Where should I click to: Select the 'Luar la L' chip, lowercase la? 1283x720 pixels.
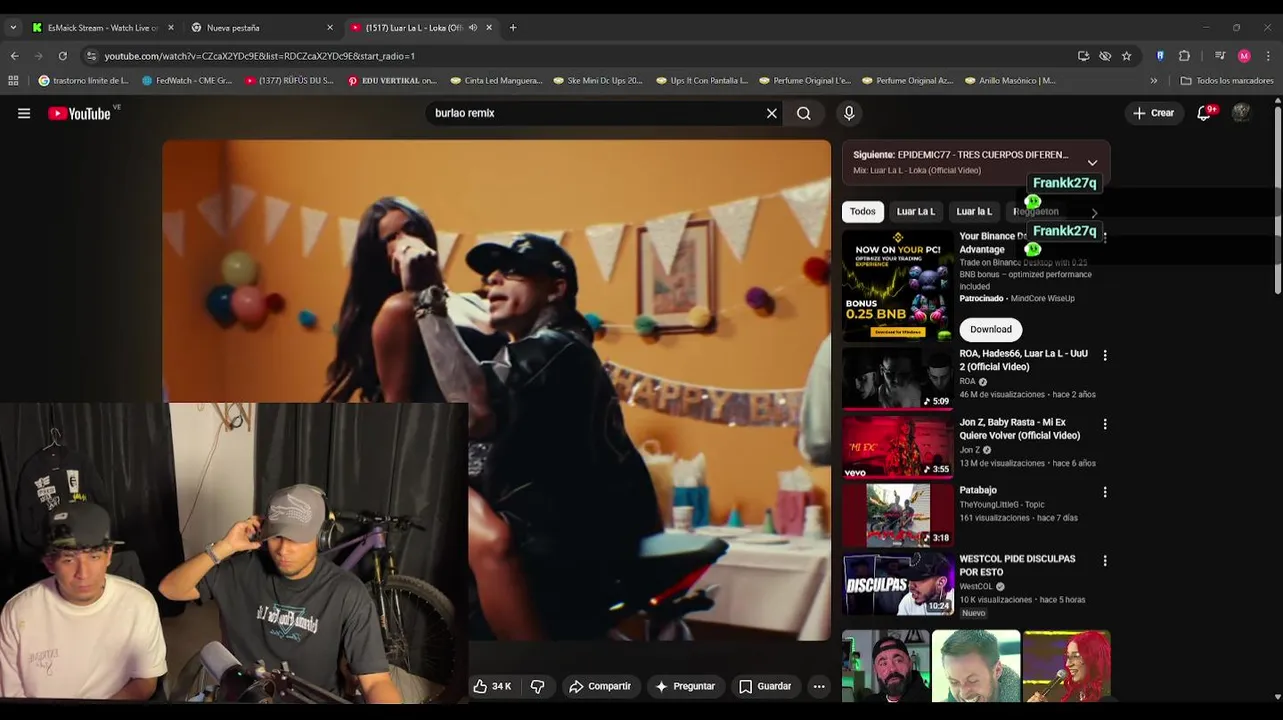974,211
